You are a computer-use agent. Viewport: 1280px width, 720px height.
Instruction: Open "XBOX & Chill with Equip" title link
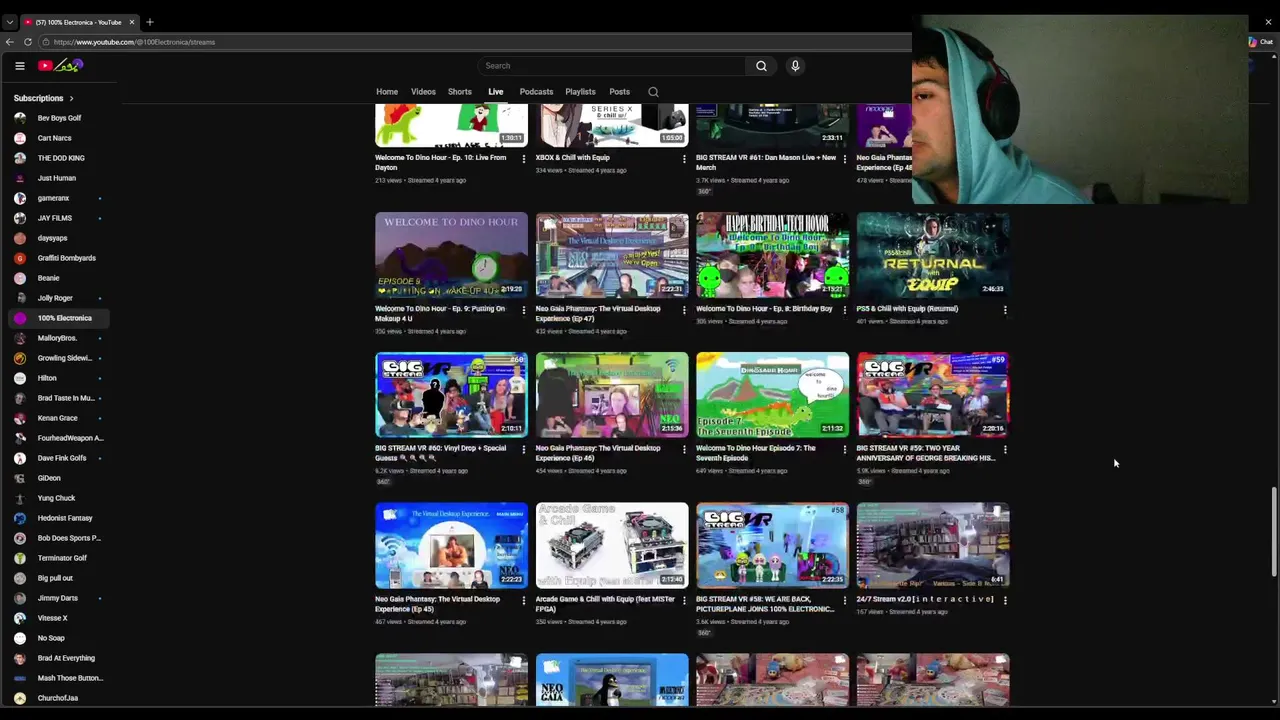click(573, 158)
